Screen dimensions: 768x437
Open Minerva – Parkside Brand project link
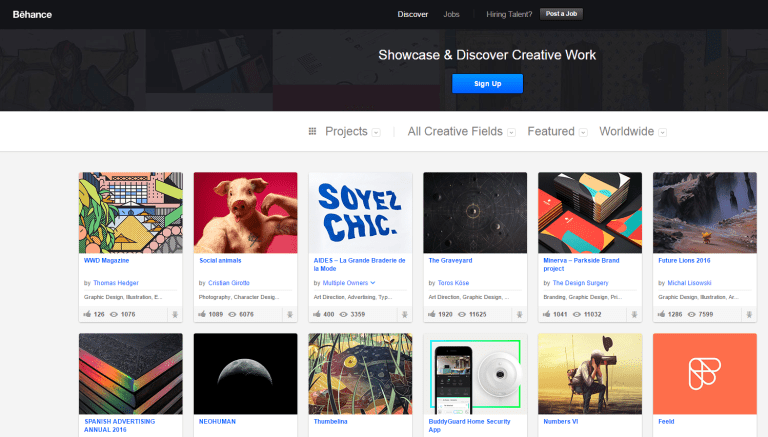pyautogui.click(x=581, y=265)
